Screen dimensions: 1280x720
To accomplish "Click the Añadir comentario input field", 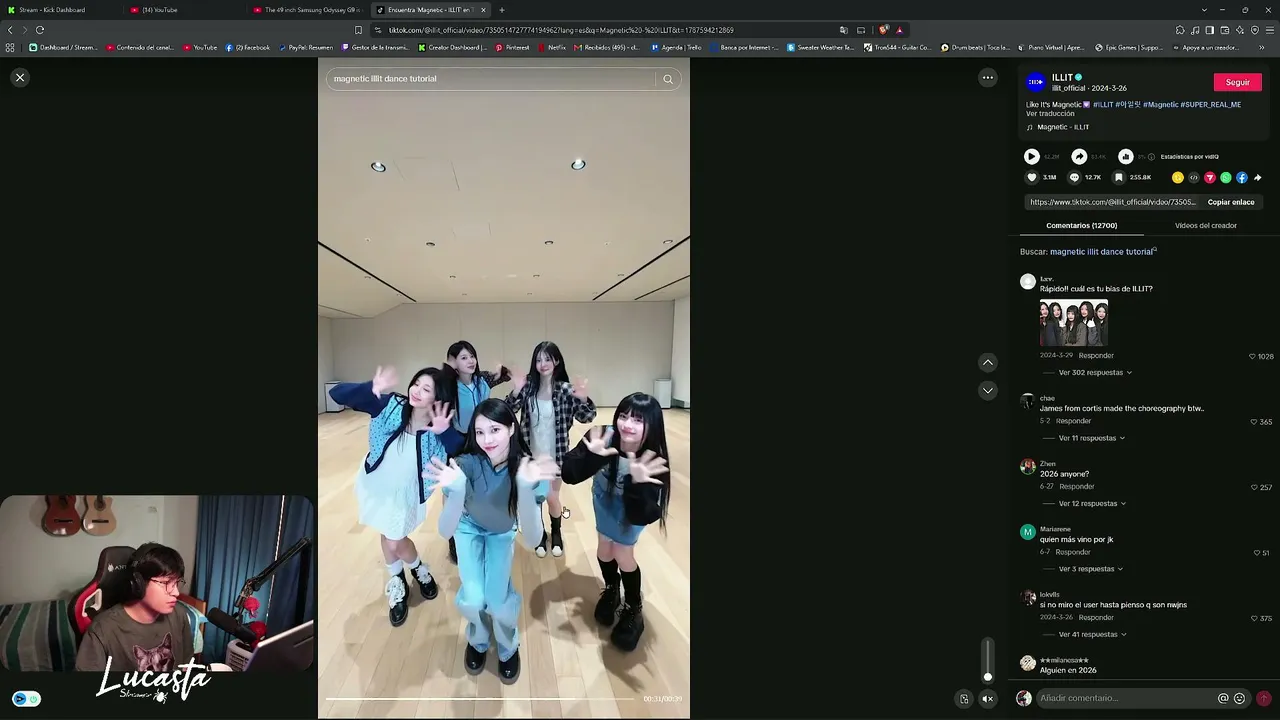I will click(x=1125, y=698).
